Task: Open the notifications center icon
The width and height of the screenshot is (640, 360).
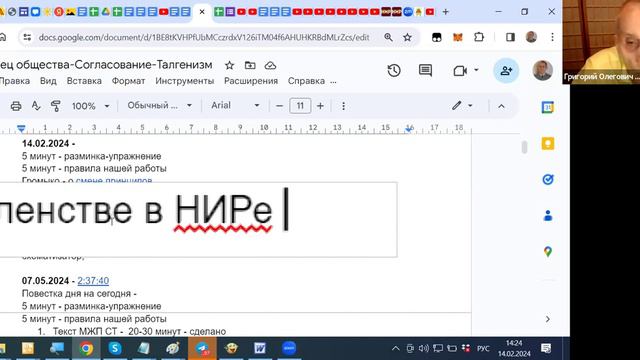Action: click(x=546, y=348)
